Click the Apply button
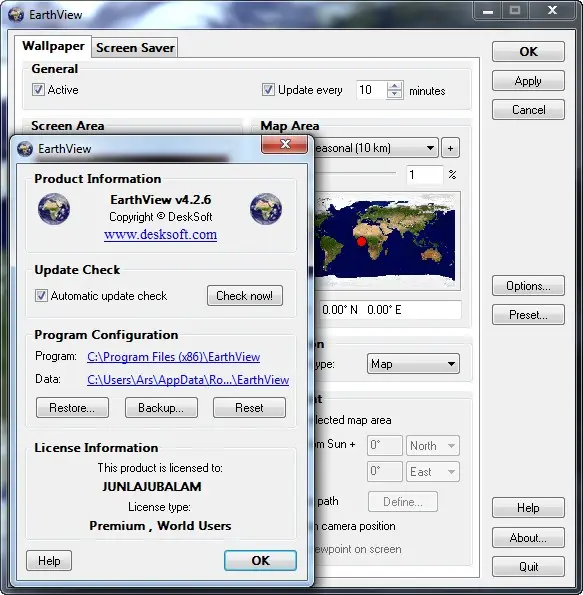 click(528, 81)
